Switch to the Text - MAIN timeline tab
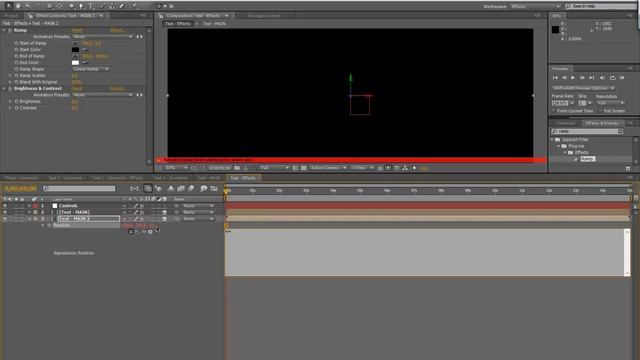640x360 pixels. pos(208,178)
